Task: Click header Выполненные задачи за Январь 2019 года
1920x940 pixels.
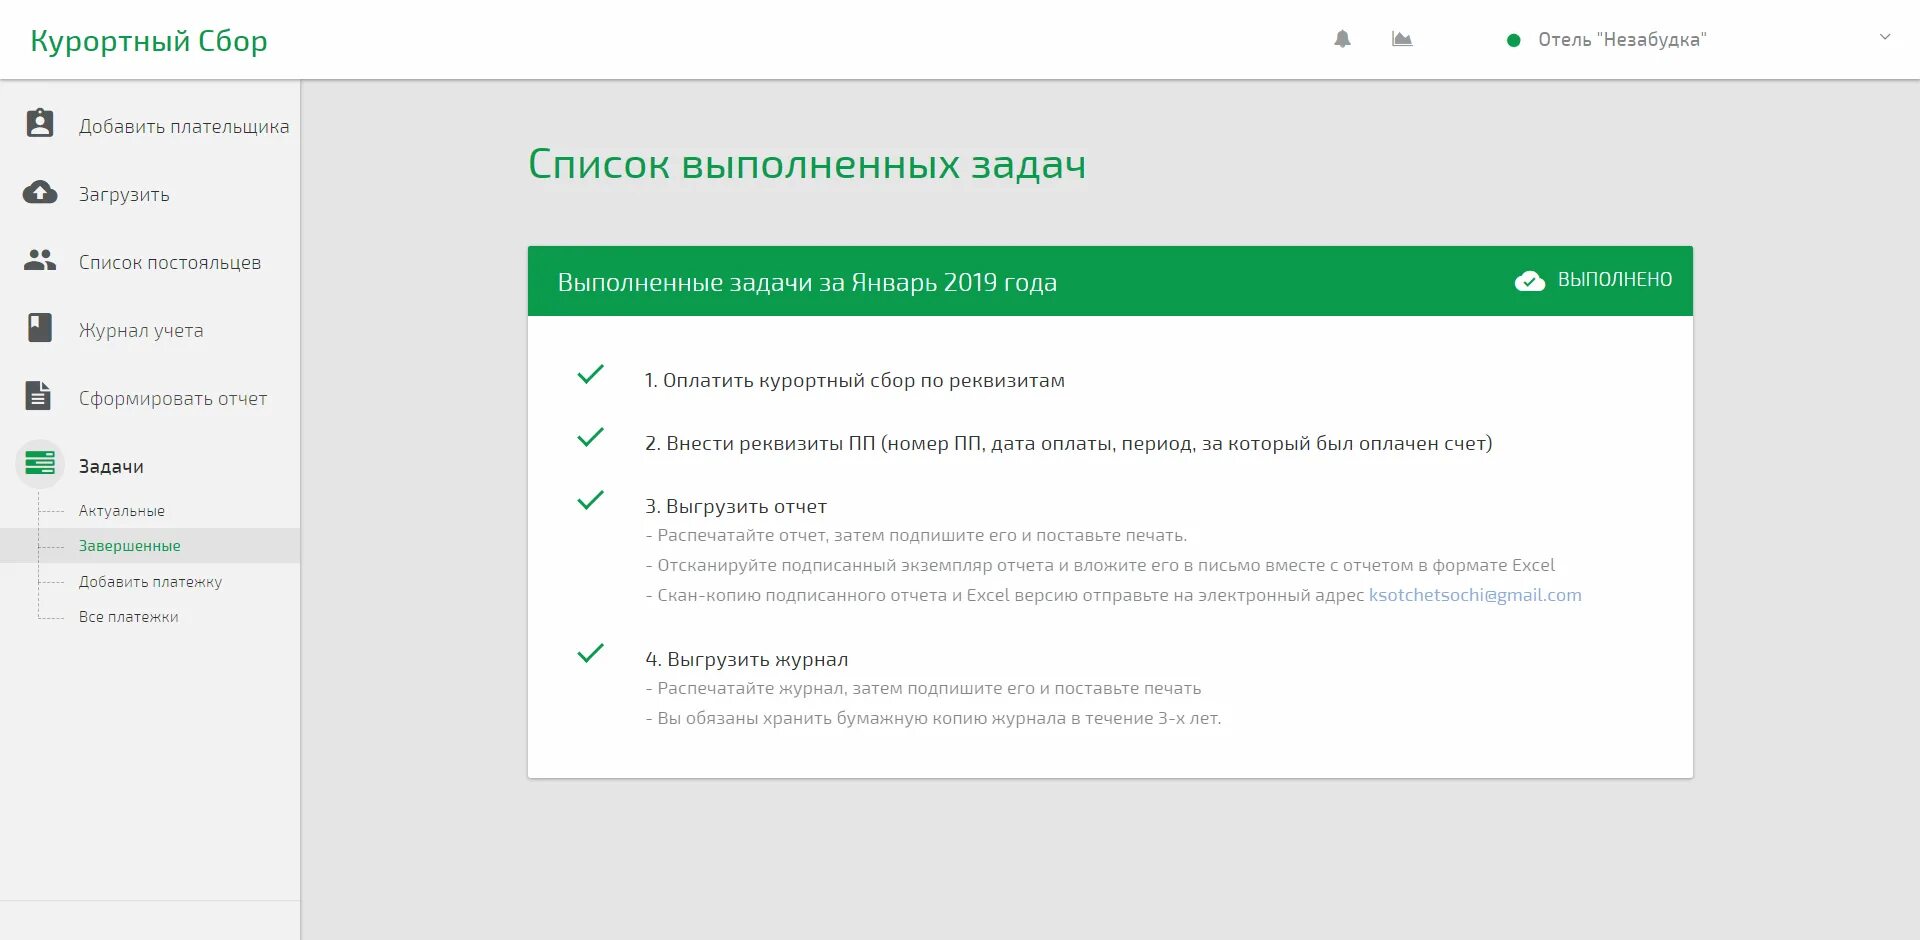Action: coord(807,282)
